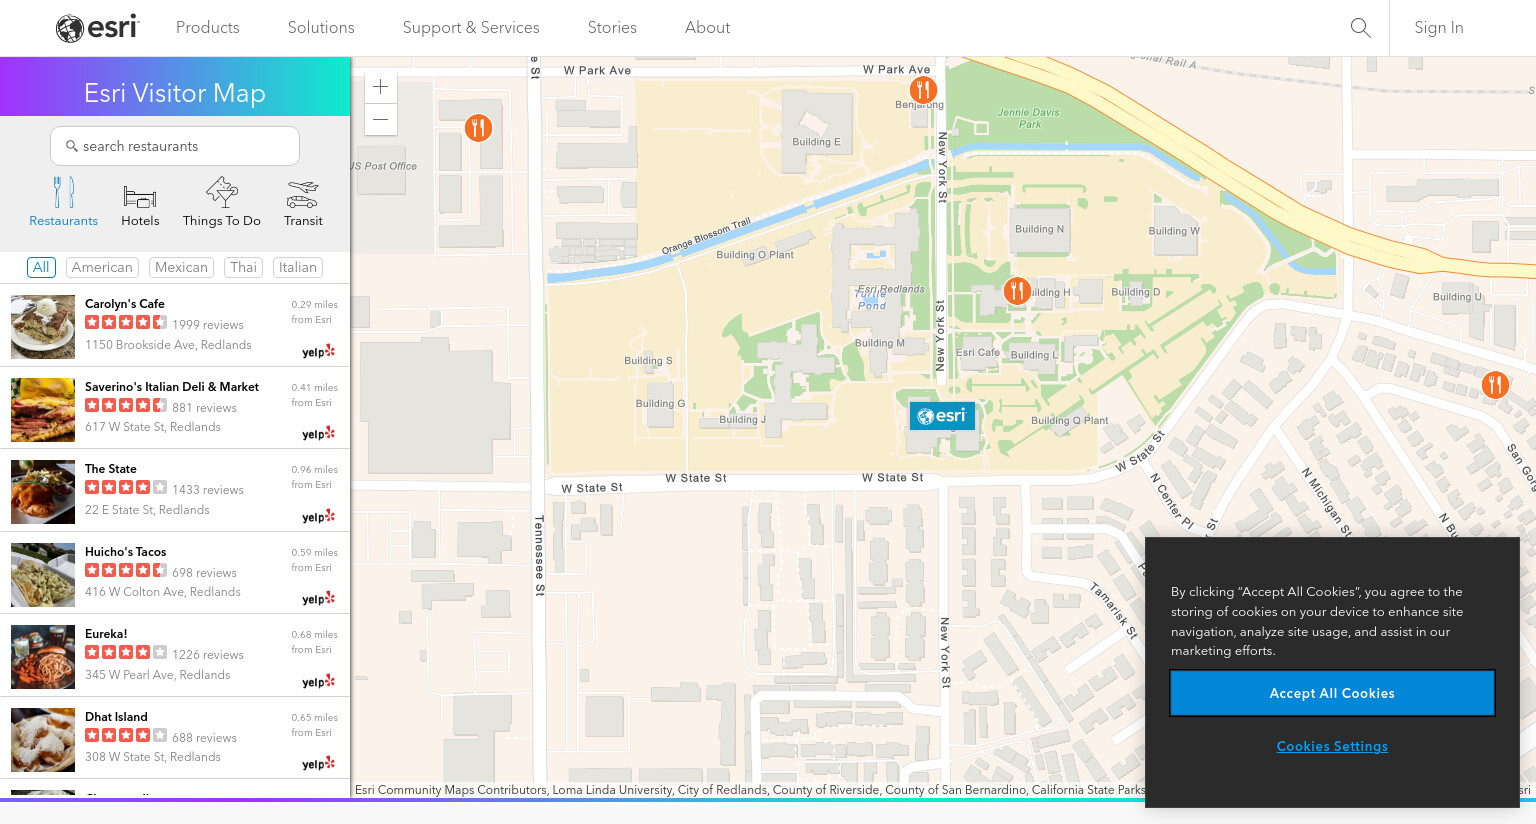Open the Stories menu
Viewport: 1536px width, 824px height.
pos(612,28)
